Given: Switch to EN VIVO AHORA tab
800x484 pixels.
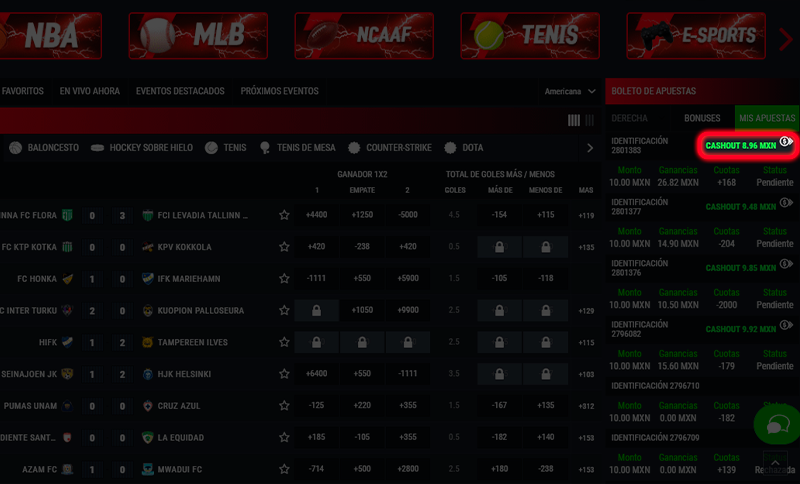Looking at the screenshot, I should [90, 91].
